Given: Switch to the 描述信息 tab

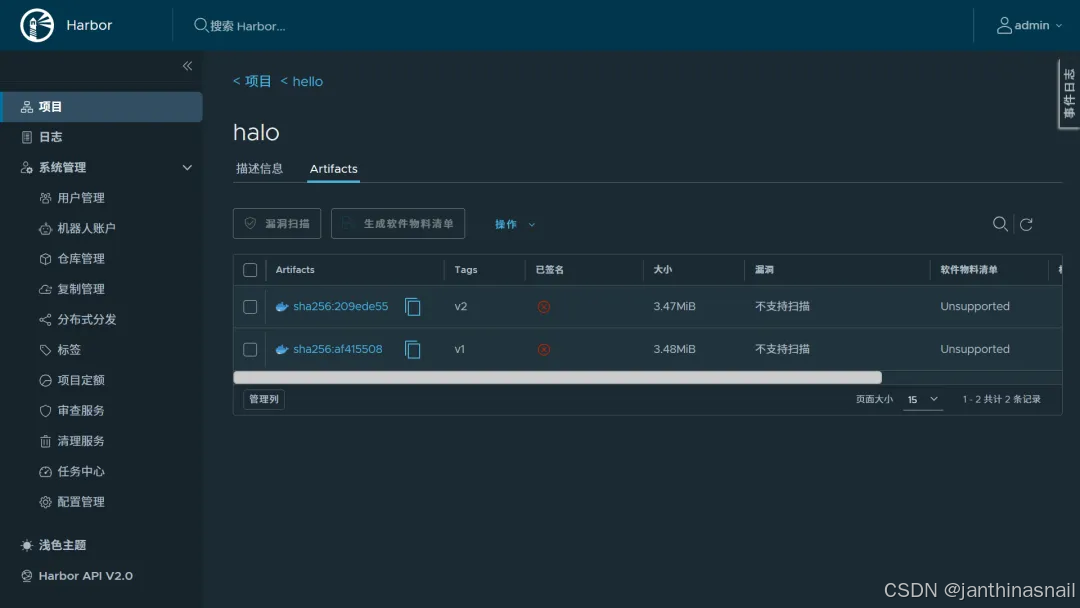Looking at the screenshot, I should point(260,169).
